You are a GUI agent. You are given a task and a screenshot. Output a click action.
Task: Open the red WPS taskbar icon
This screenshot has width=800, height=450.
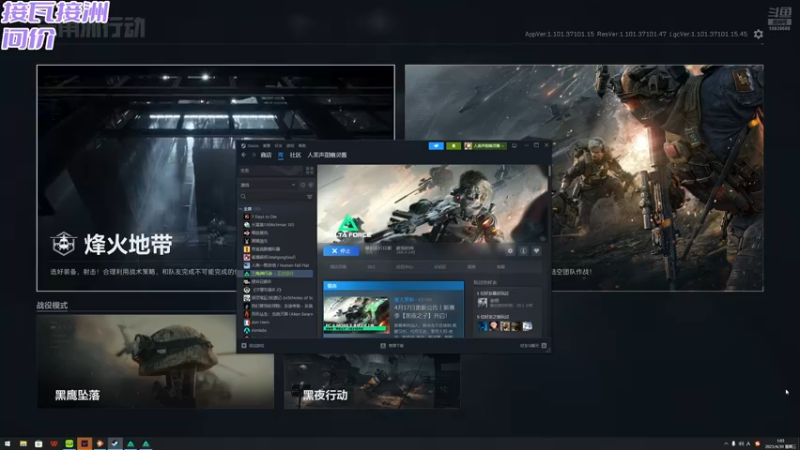54,444
